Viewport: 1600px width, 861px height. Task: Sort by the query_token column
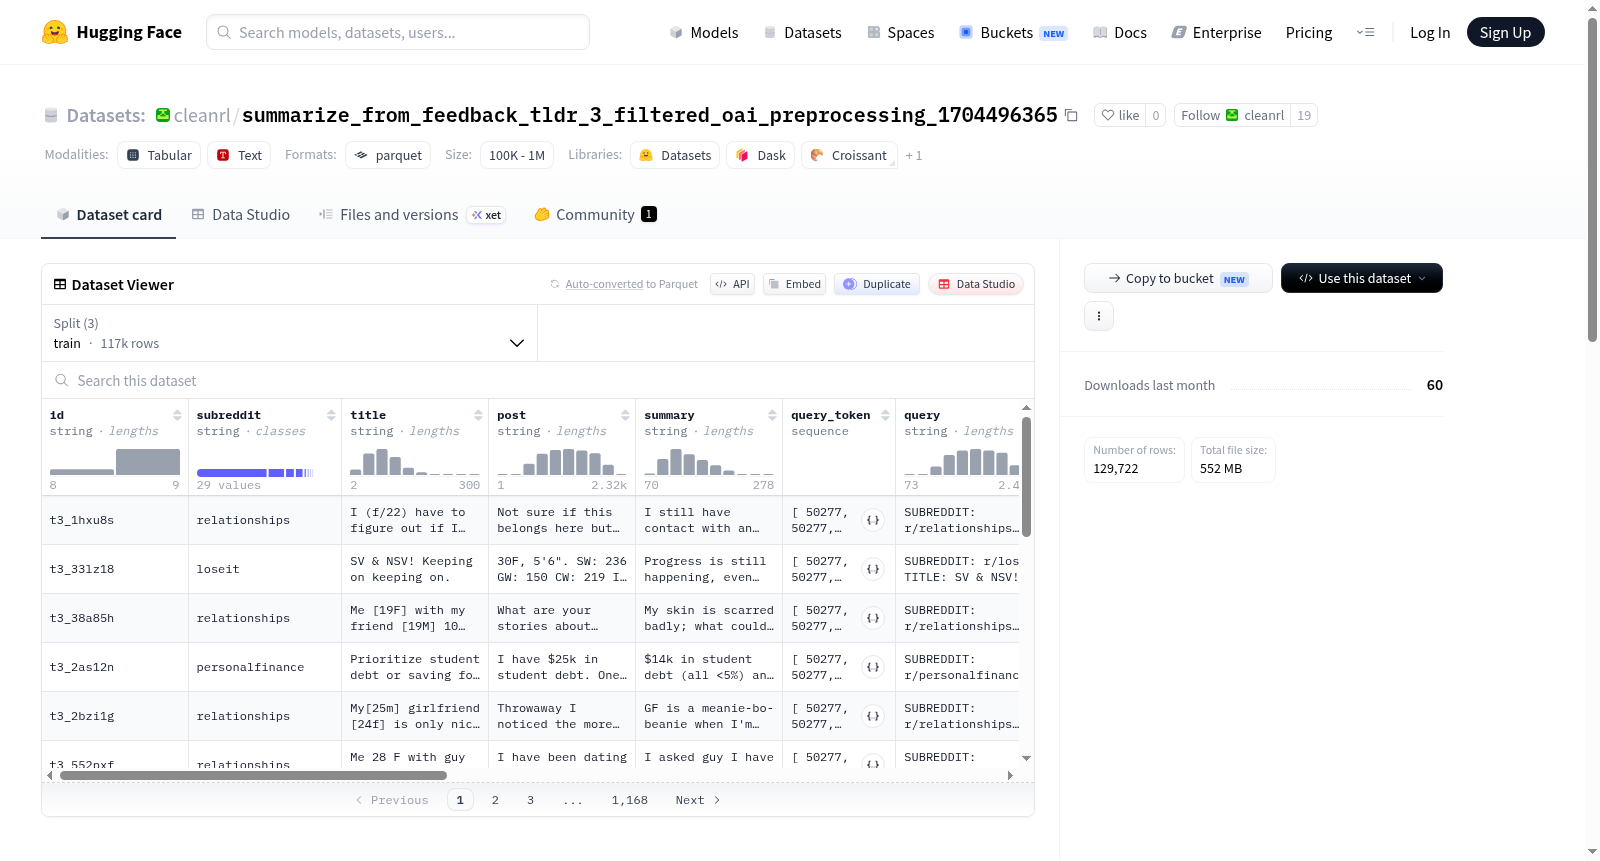[885, 415]
